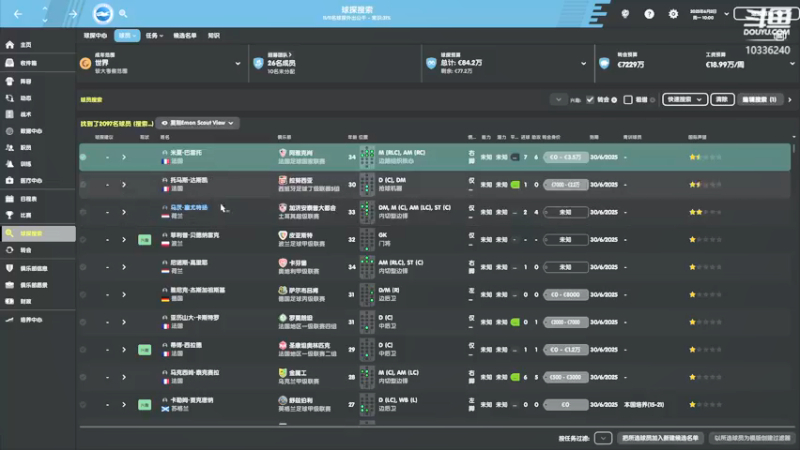Check the 租借 loan checkbox
800x450 pixels.
coord(628,99)
